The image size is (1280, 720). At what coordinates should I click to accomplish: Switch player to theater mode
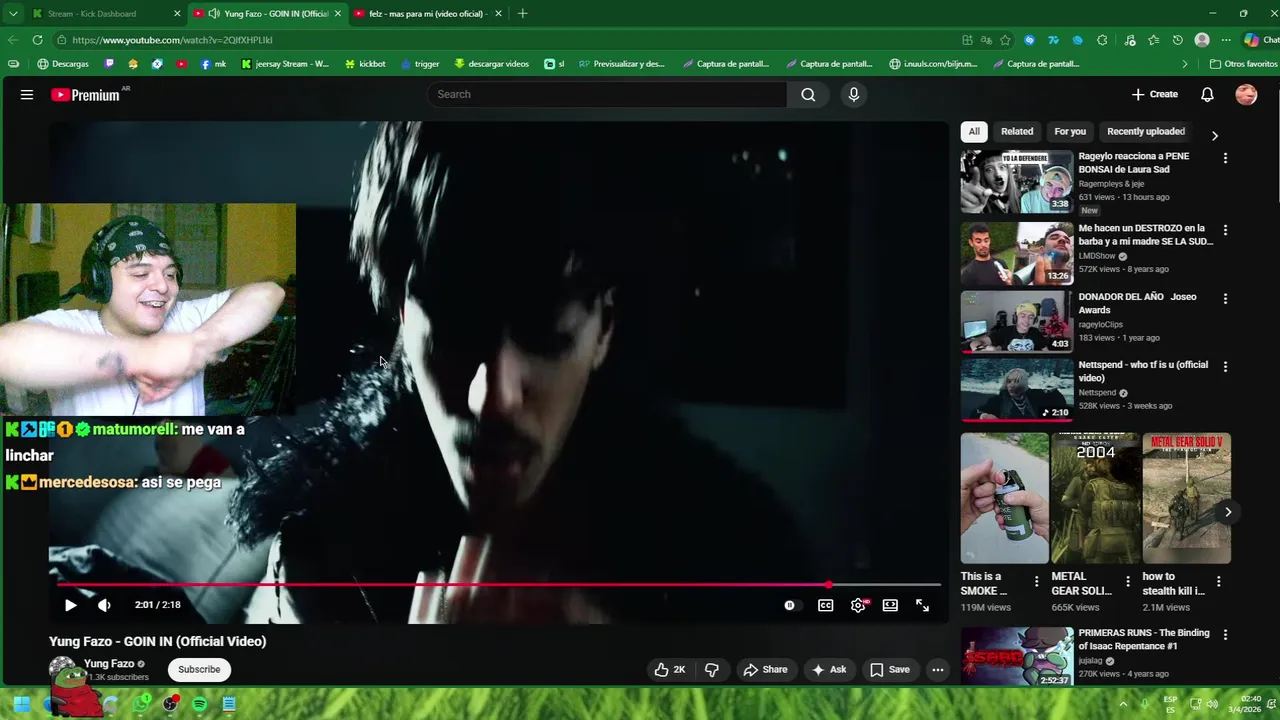point(890,605)
